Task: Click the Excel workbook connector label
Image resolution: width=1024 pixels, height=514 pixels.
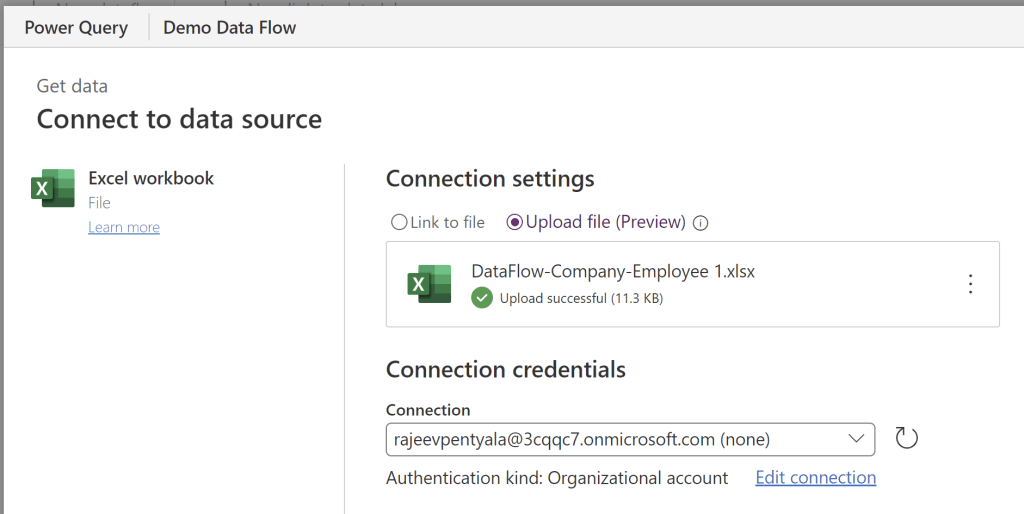Action: (x=151, y=178)
